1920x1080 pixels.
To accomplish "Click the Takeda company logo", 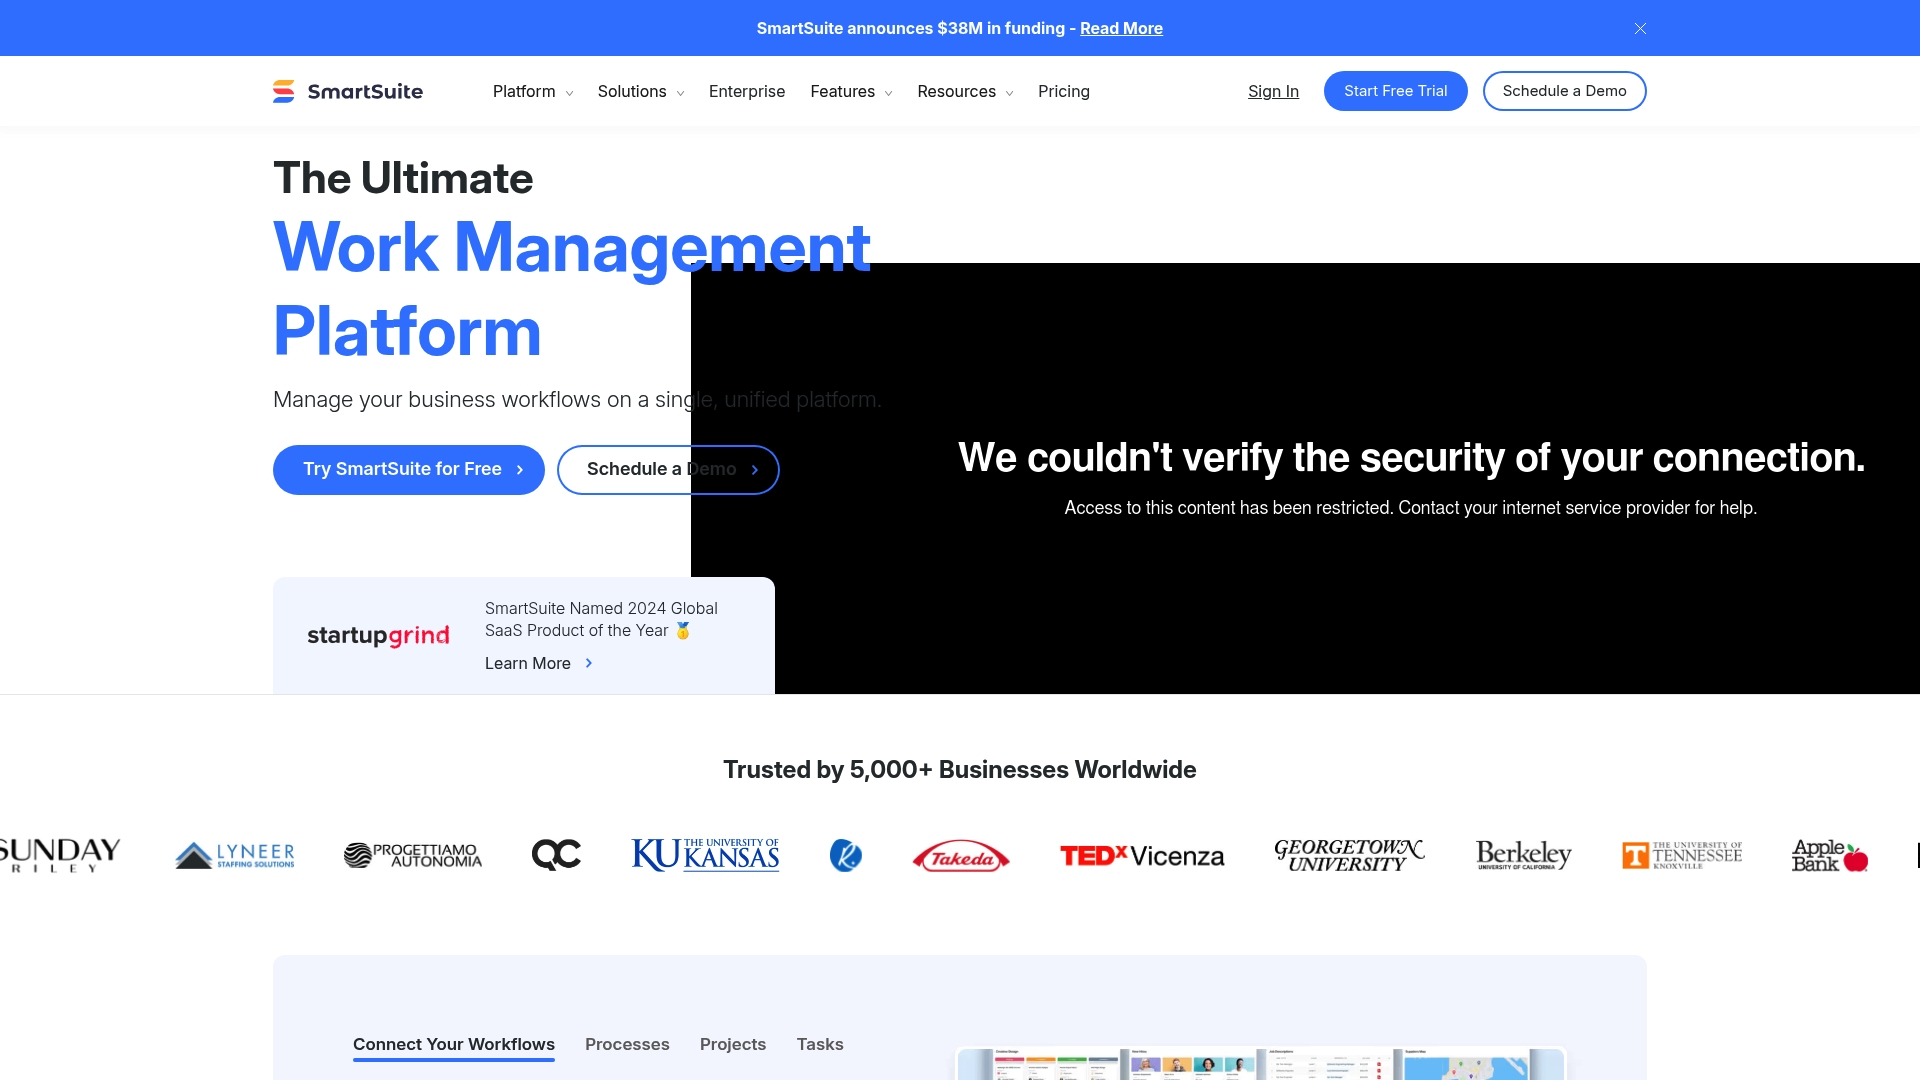I will point(960,855).
